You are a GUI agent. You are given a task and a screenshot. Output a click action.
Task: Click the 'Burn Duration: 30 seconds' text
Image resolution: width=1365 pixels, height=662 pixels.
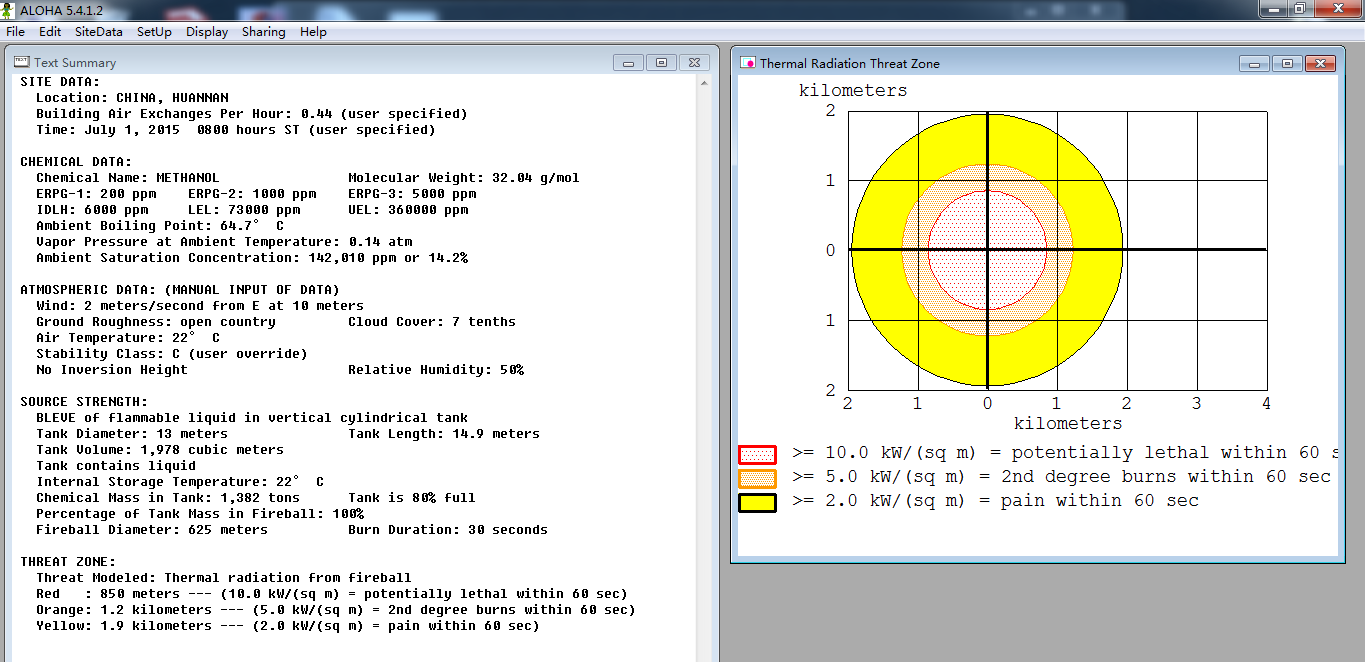pyautogui.click(x=448, y=530)
